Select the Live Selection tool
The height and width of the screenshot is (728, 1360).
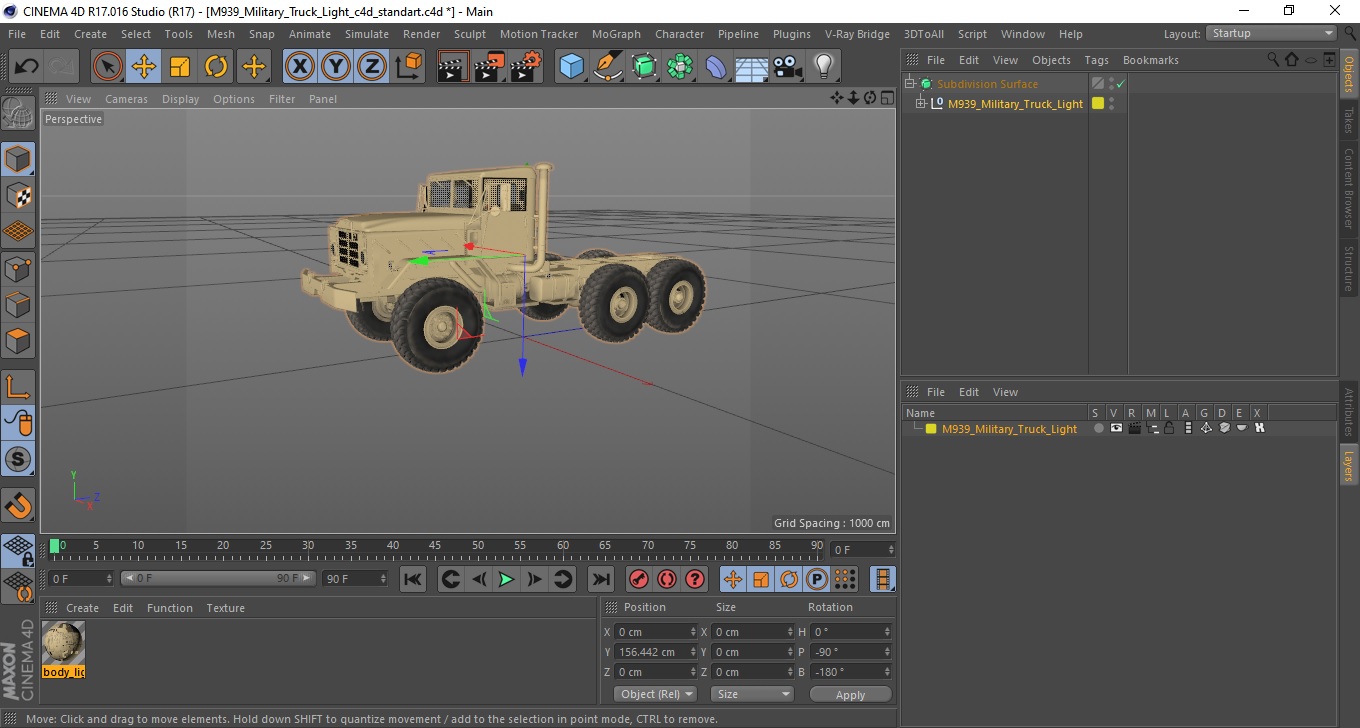coord(107,67)
